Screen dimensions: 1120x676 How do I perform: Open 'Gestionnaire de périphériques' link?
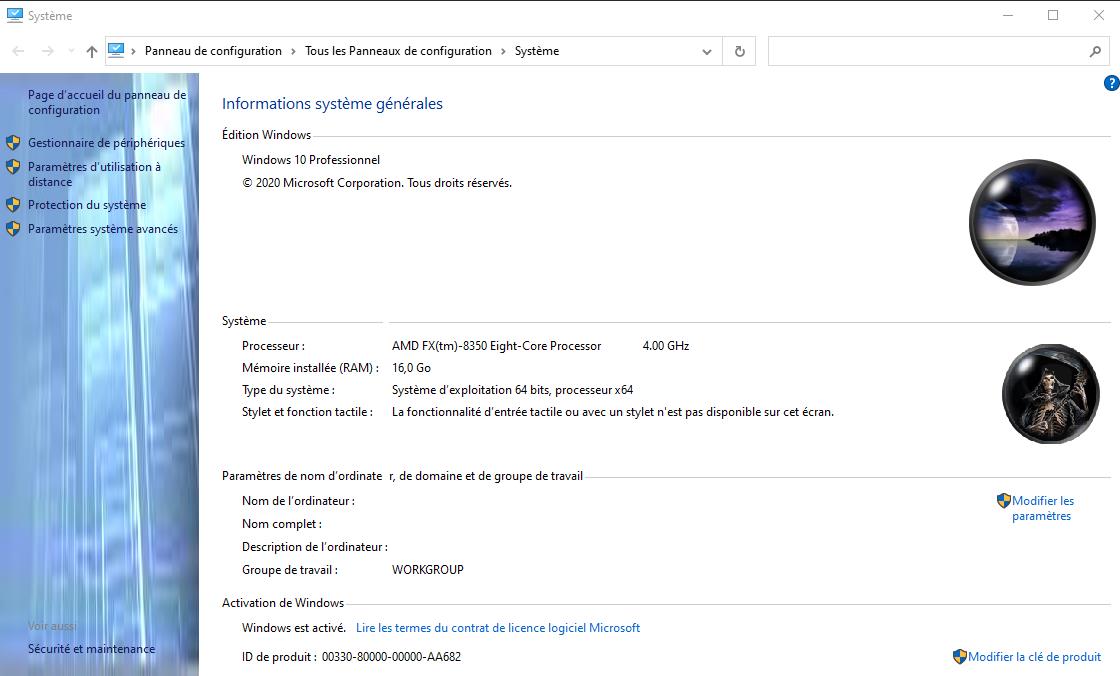(106, 143)
